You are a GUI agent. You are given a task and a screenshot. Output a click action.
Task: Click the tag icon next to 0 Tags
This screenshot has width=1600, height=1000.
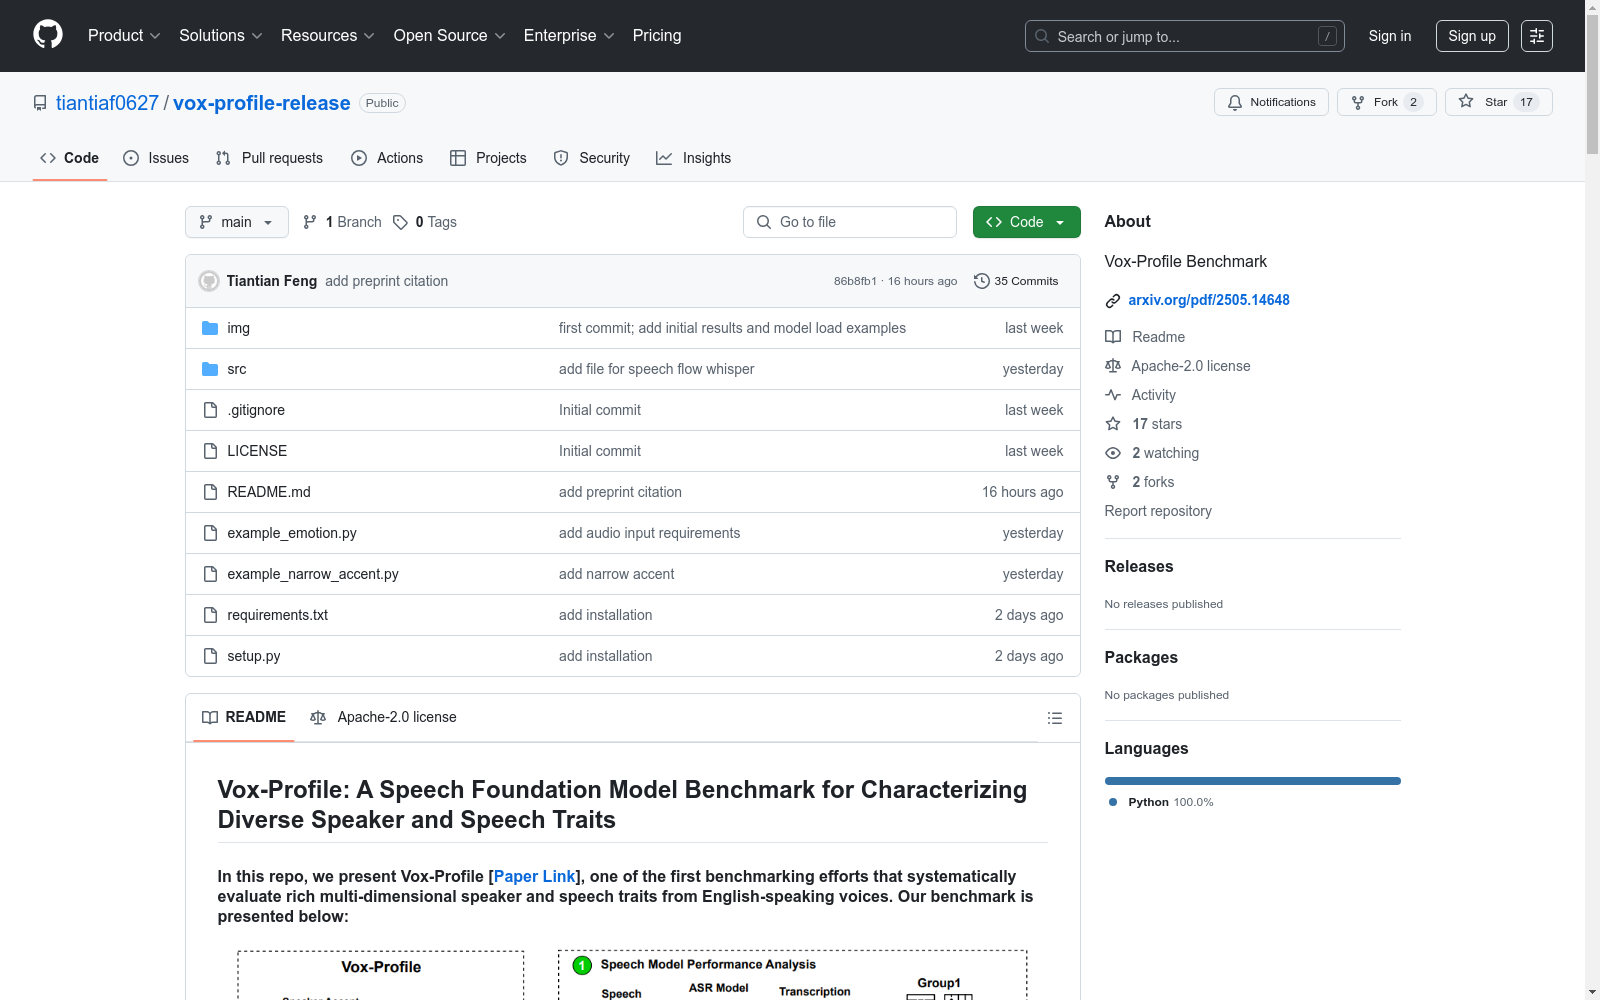(x=400, y=222)
